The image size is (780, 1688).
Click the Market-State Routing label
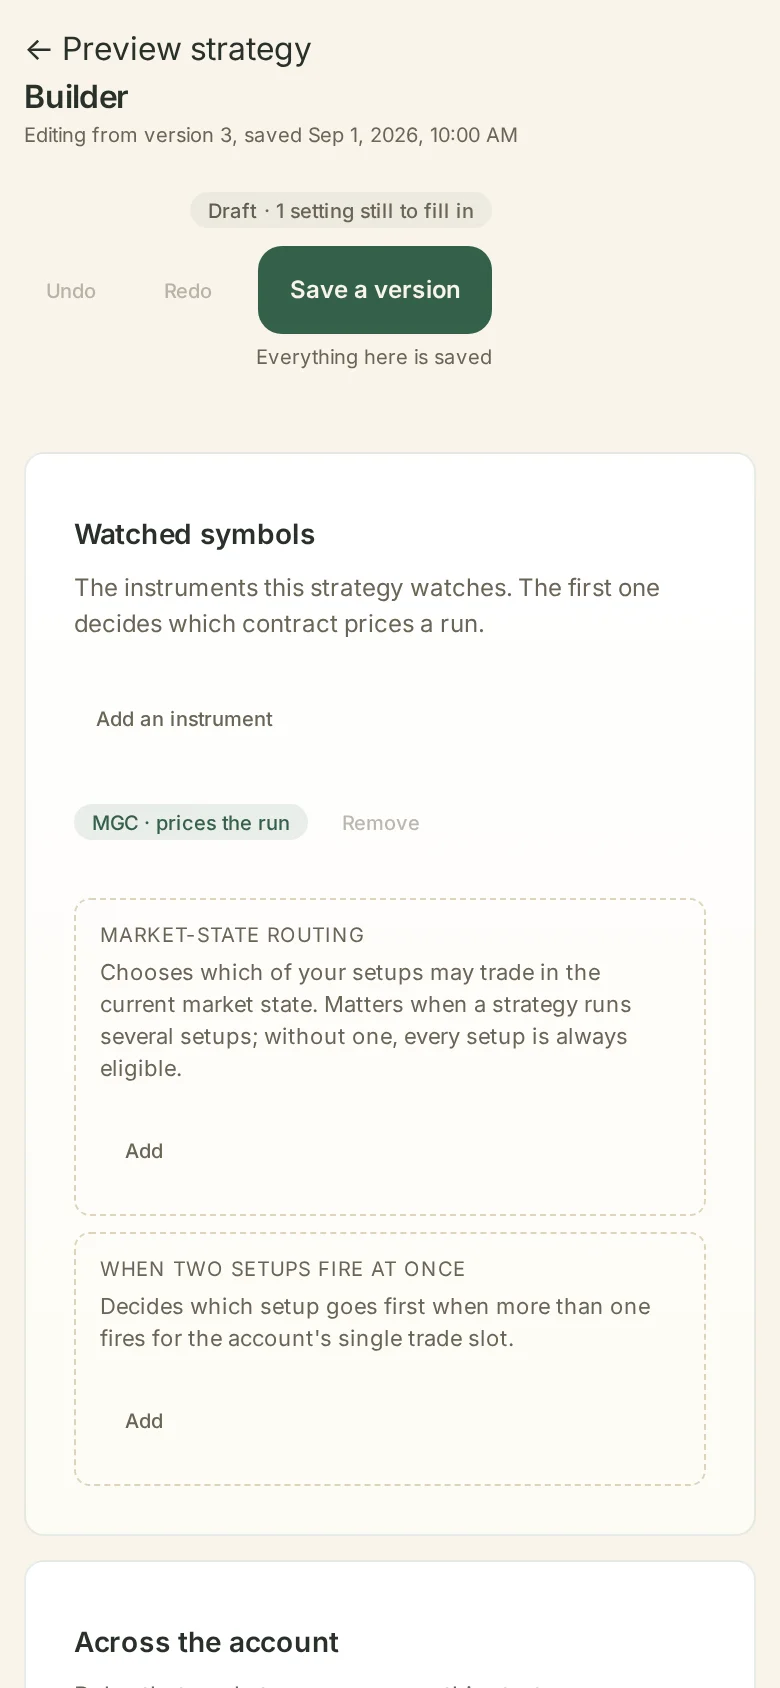coord(232,935)
